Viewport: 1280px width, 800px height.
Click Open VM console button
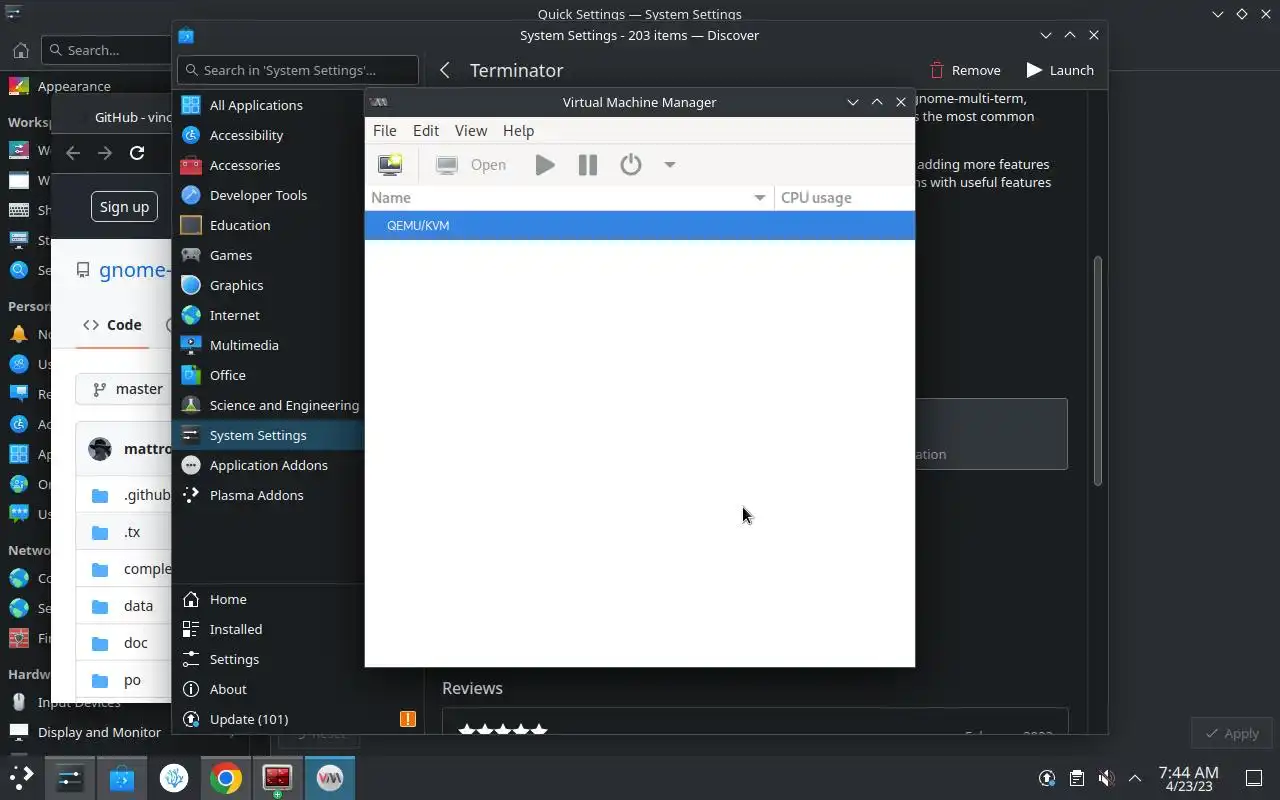pos(471,165)
